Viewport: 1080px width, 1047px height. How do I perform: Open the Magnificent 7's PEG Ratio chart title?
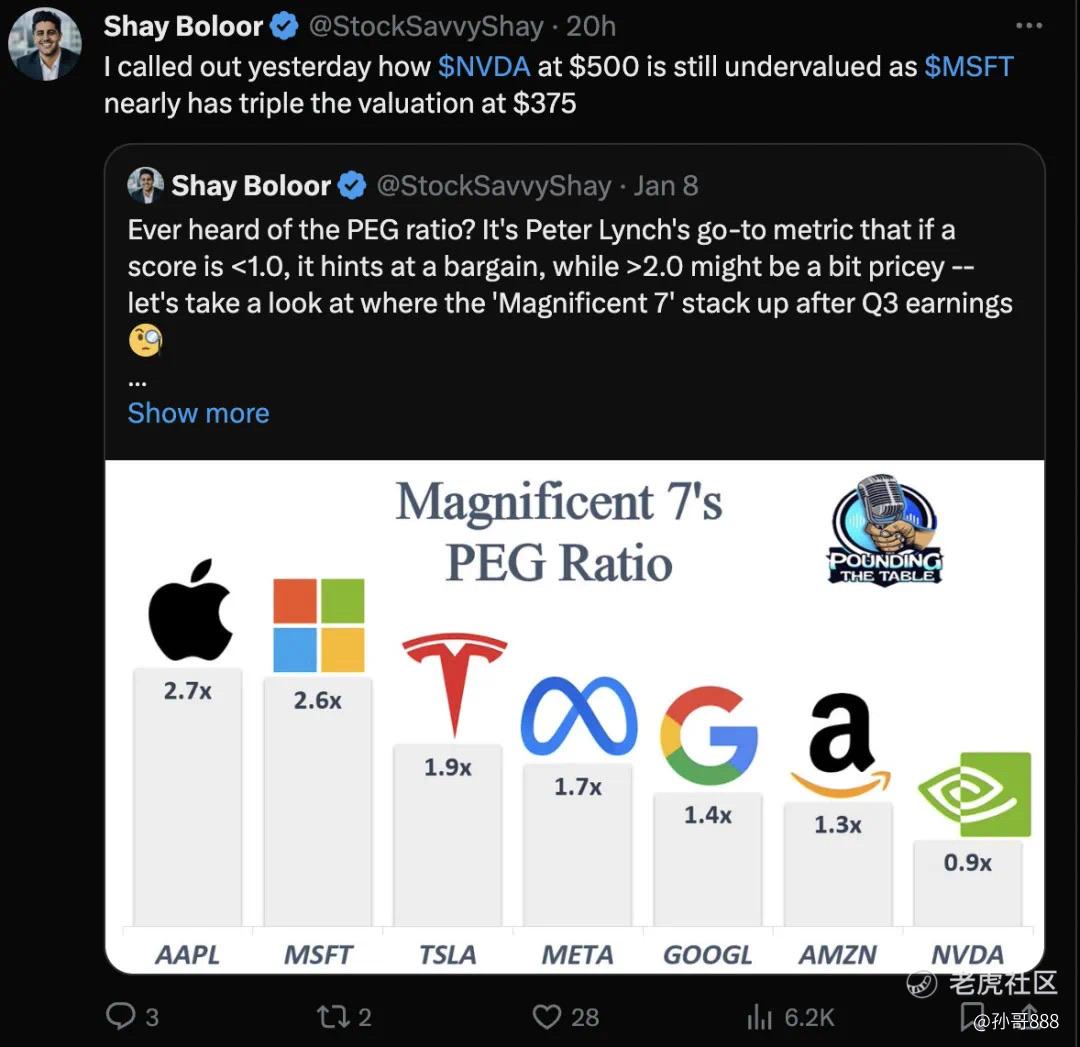tap(558, 531)
